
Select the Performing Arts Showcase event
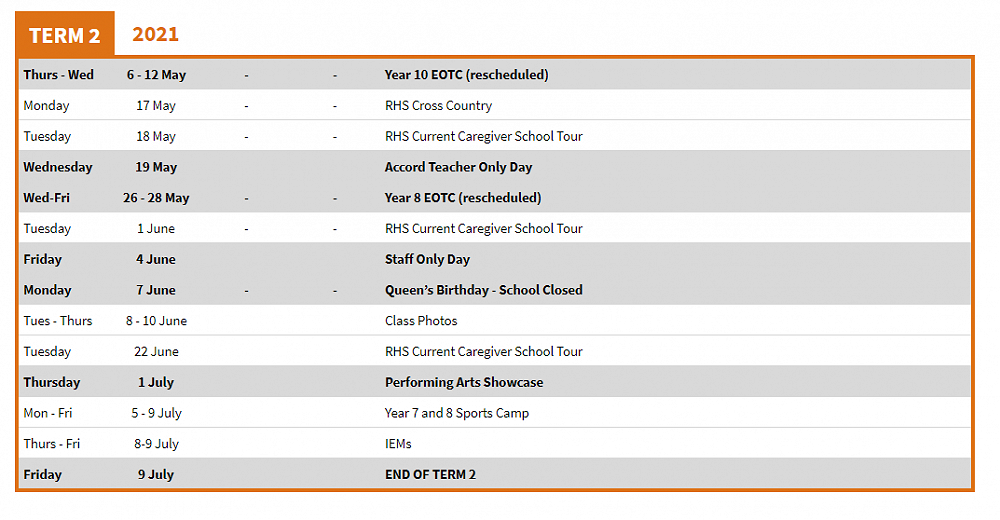[x=464, y=383]
